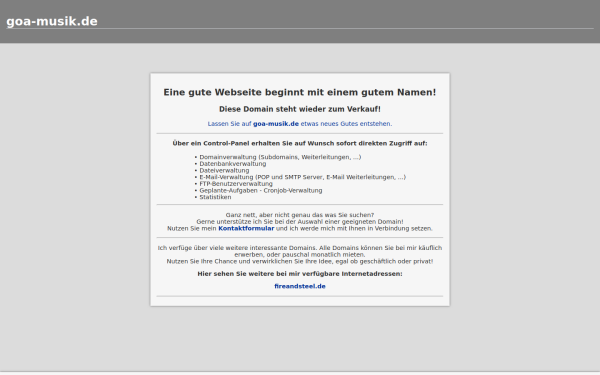The image size is (600, 375).
Task: Select heading 'Eine gute Webseite beginnt mit einem gutem Namen!'
Action: [300, 92]
